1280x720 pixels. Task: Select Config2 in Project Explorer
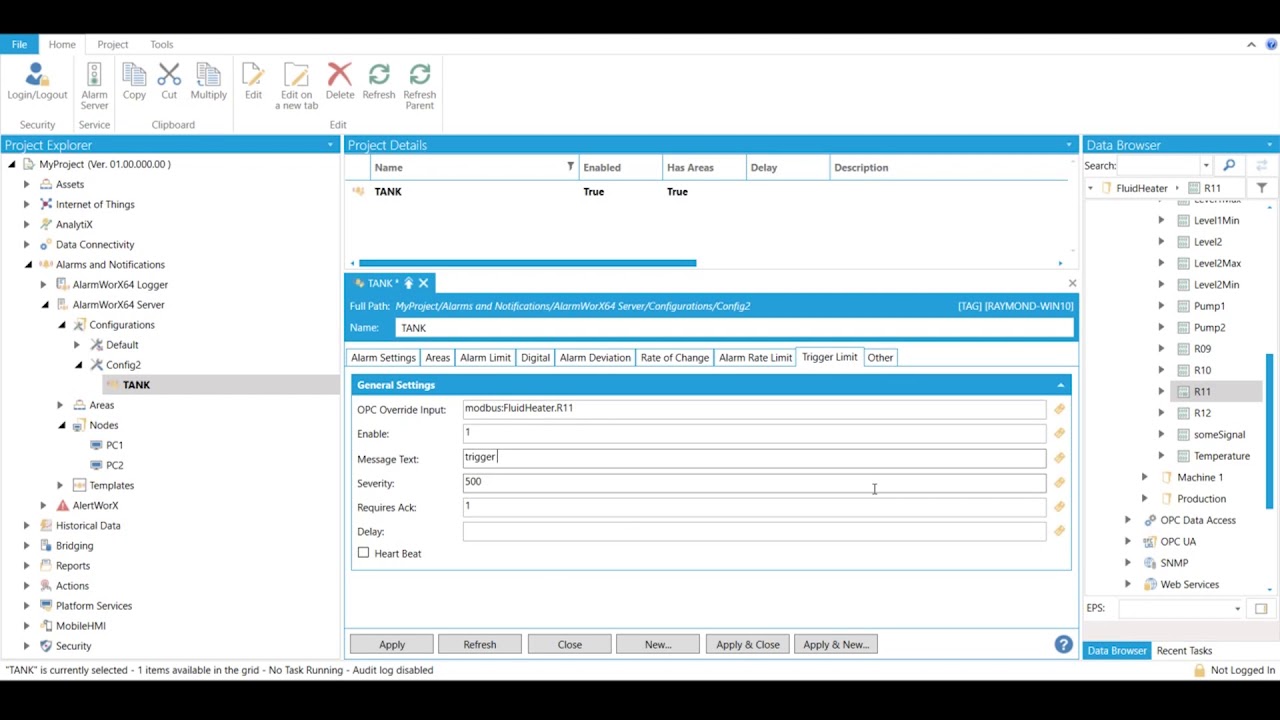124,365
